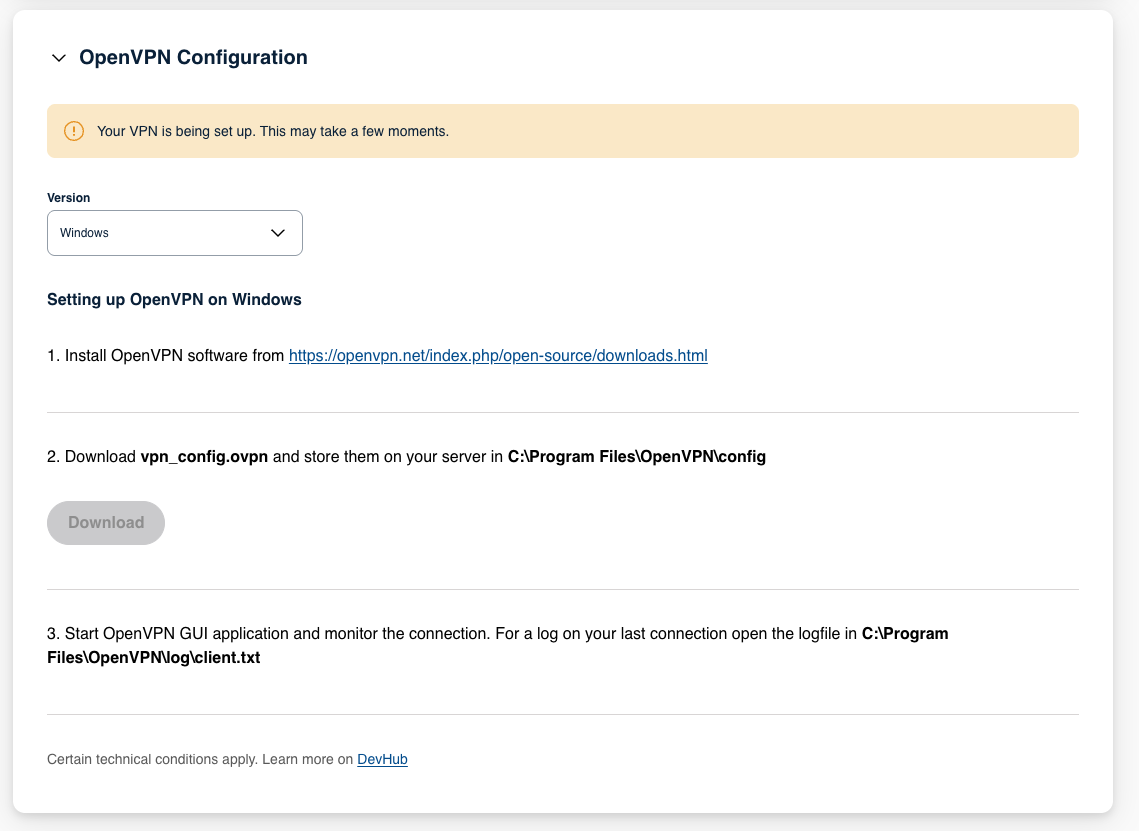Click the Certain technical conditions apply text
Screen dimensions: 1139x831
pyautogui.click(x=200, y=760)
